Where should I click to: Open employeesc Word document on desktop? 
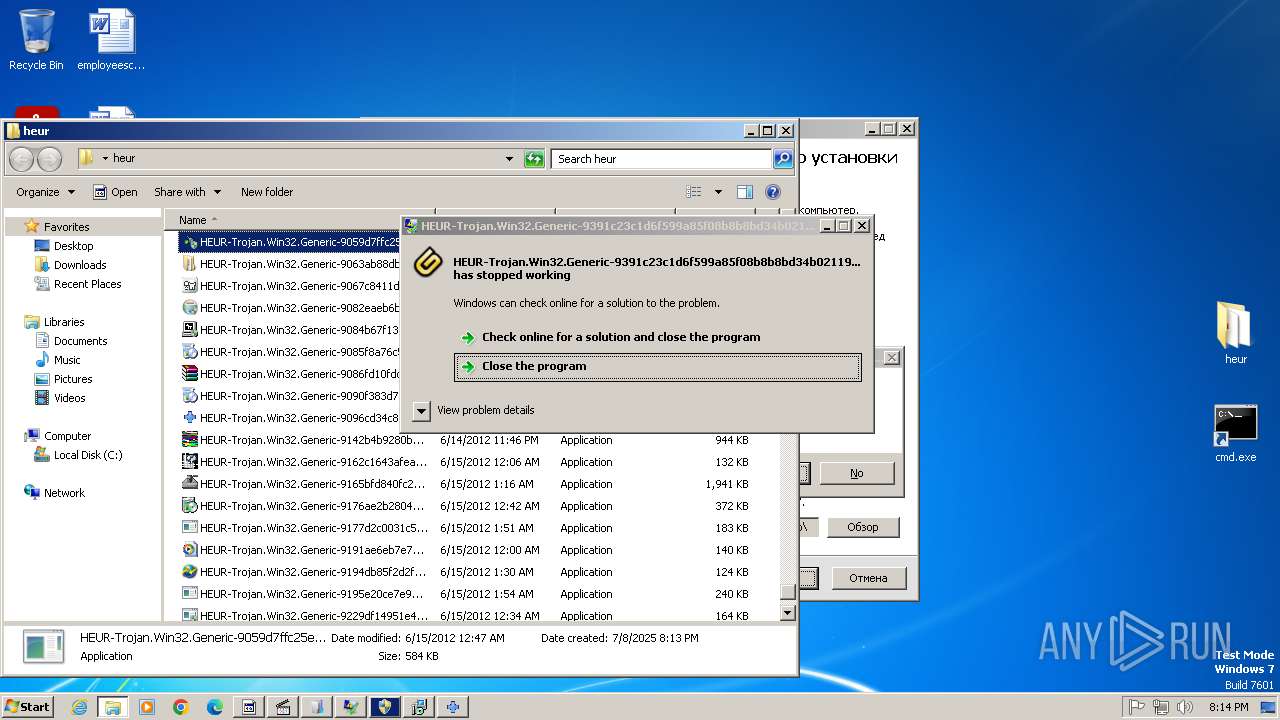[111, 40]
